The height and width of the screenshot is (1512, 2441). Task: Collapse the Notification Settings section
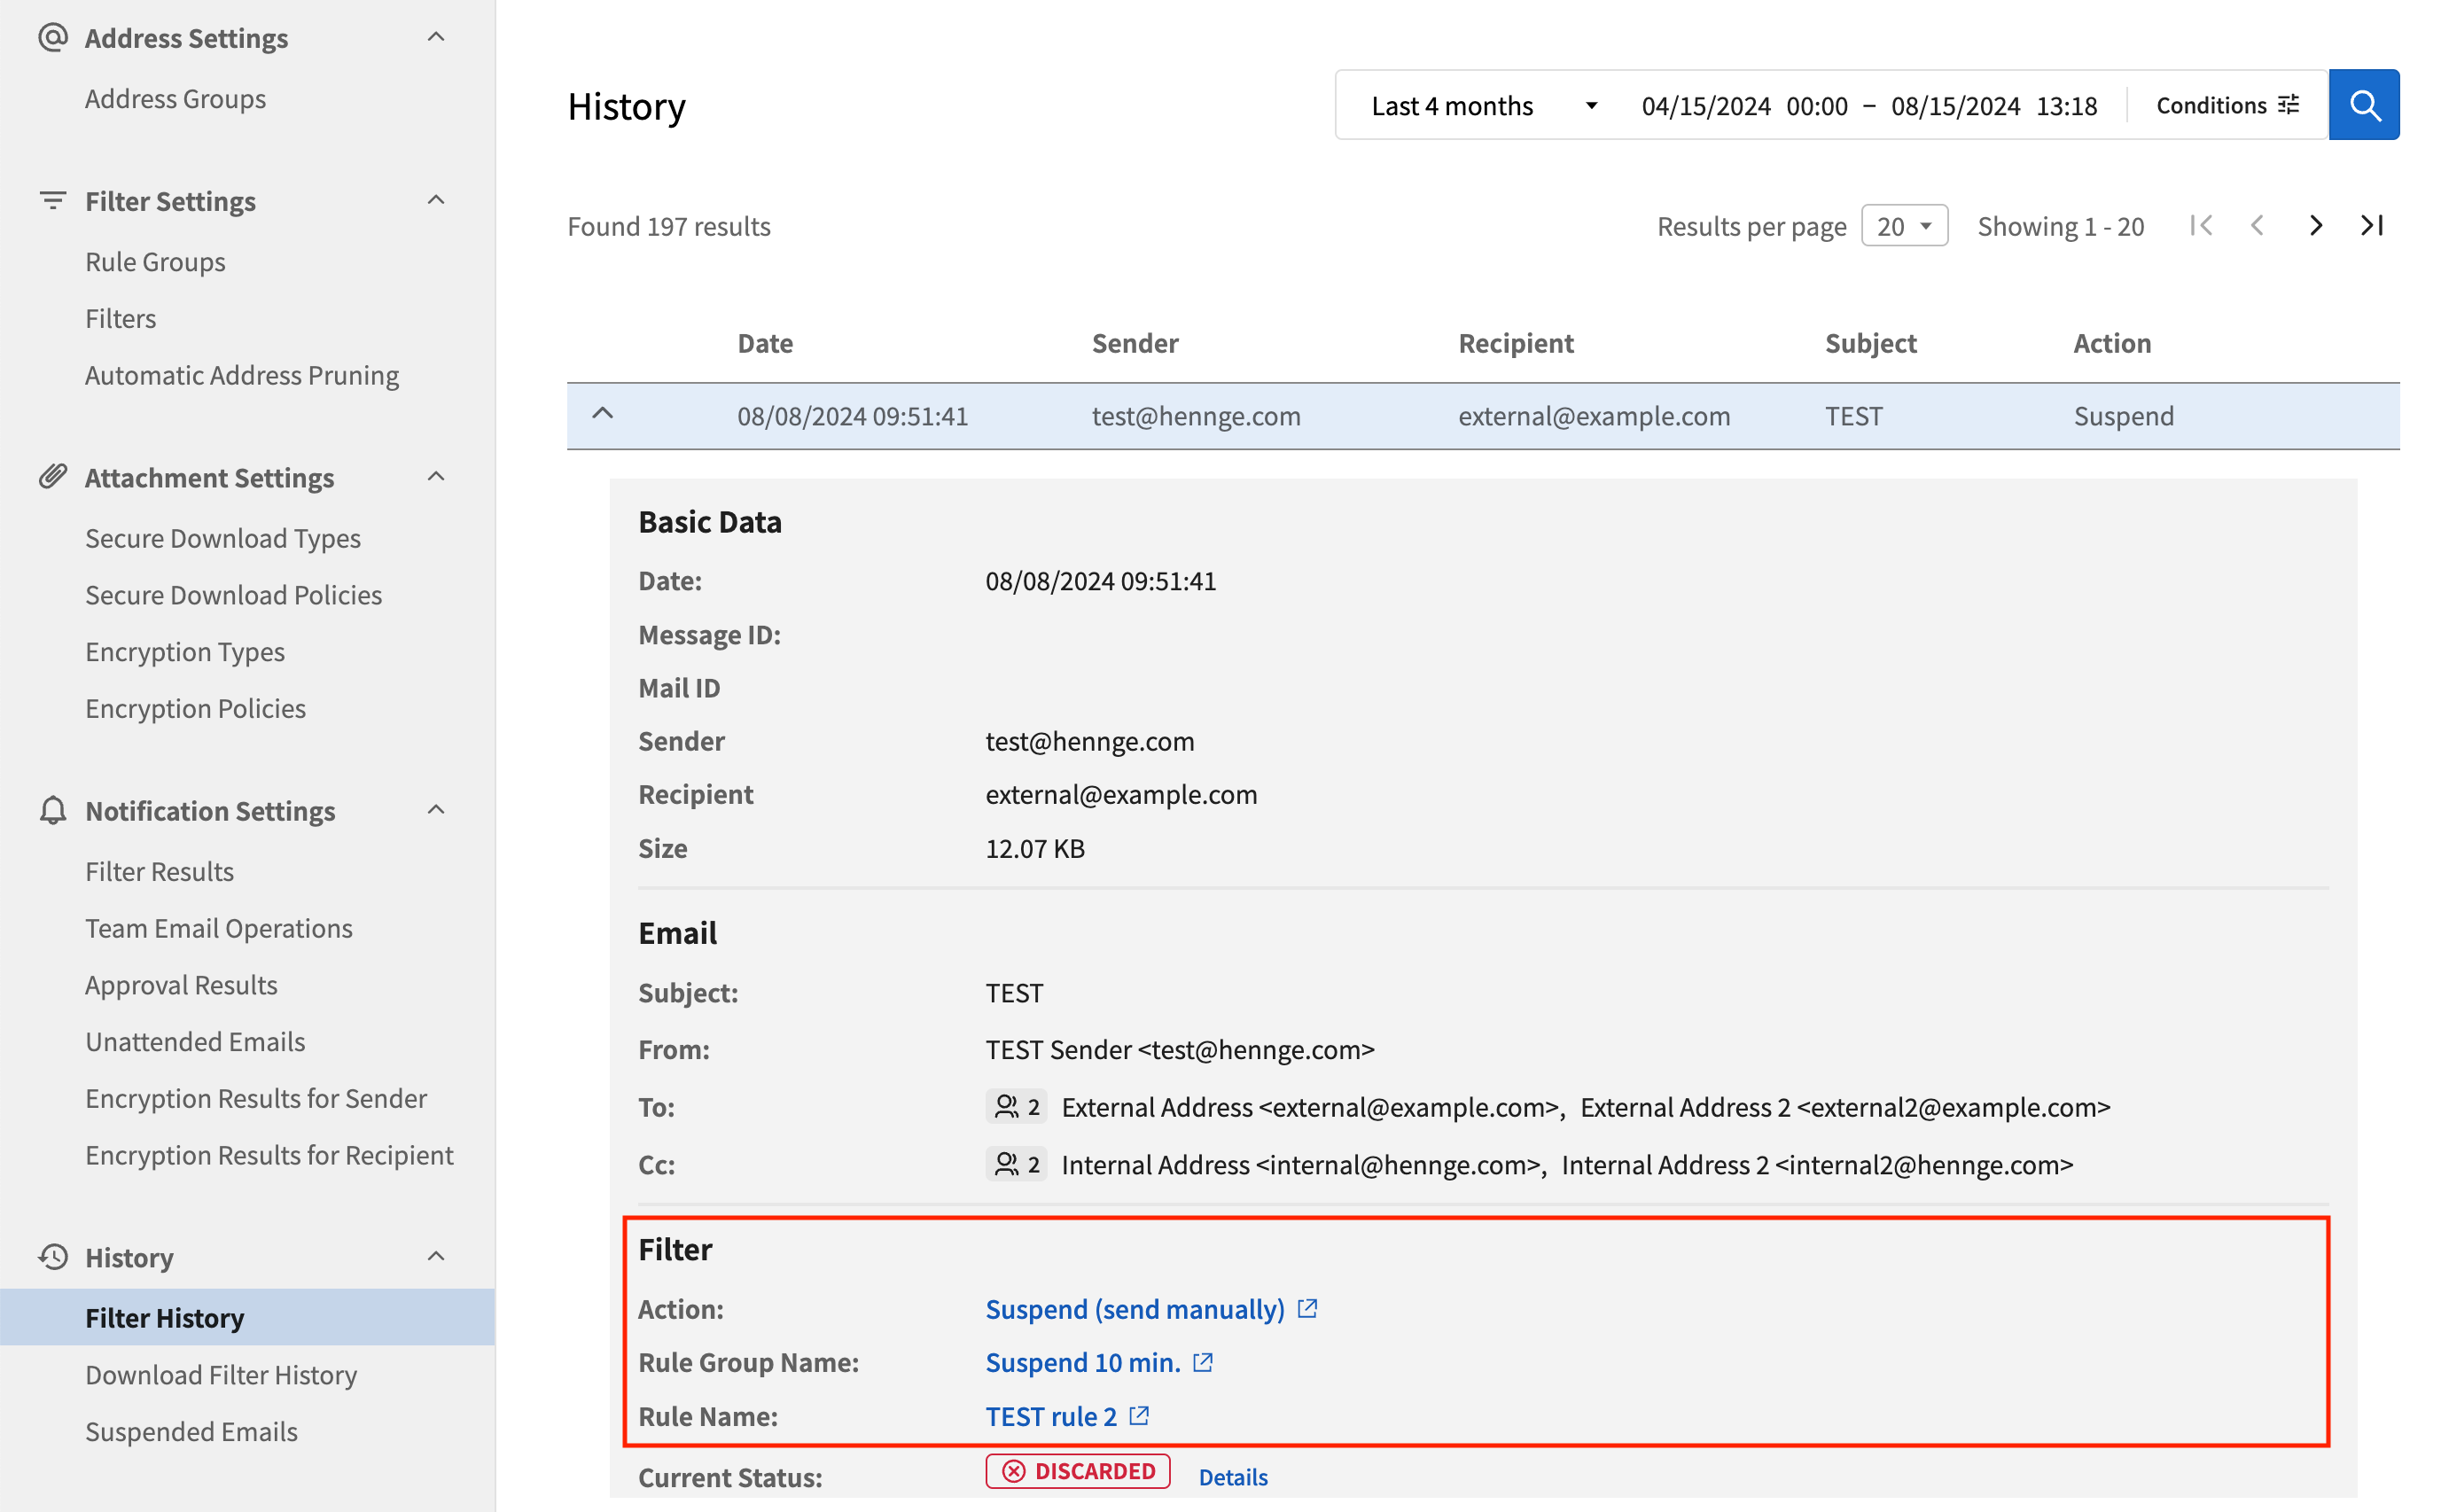coord(436,810)
